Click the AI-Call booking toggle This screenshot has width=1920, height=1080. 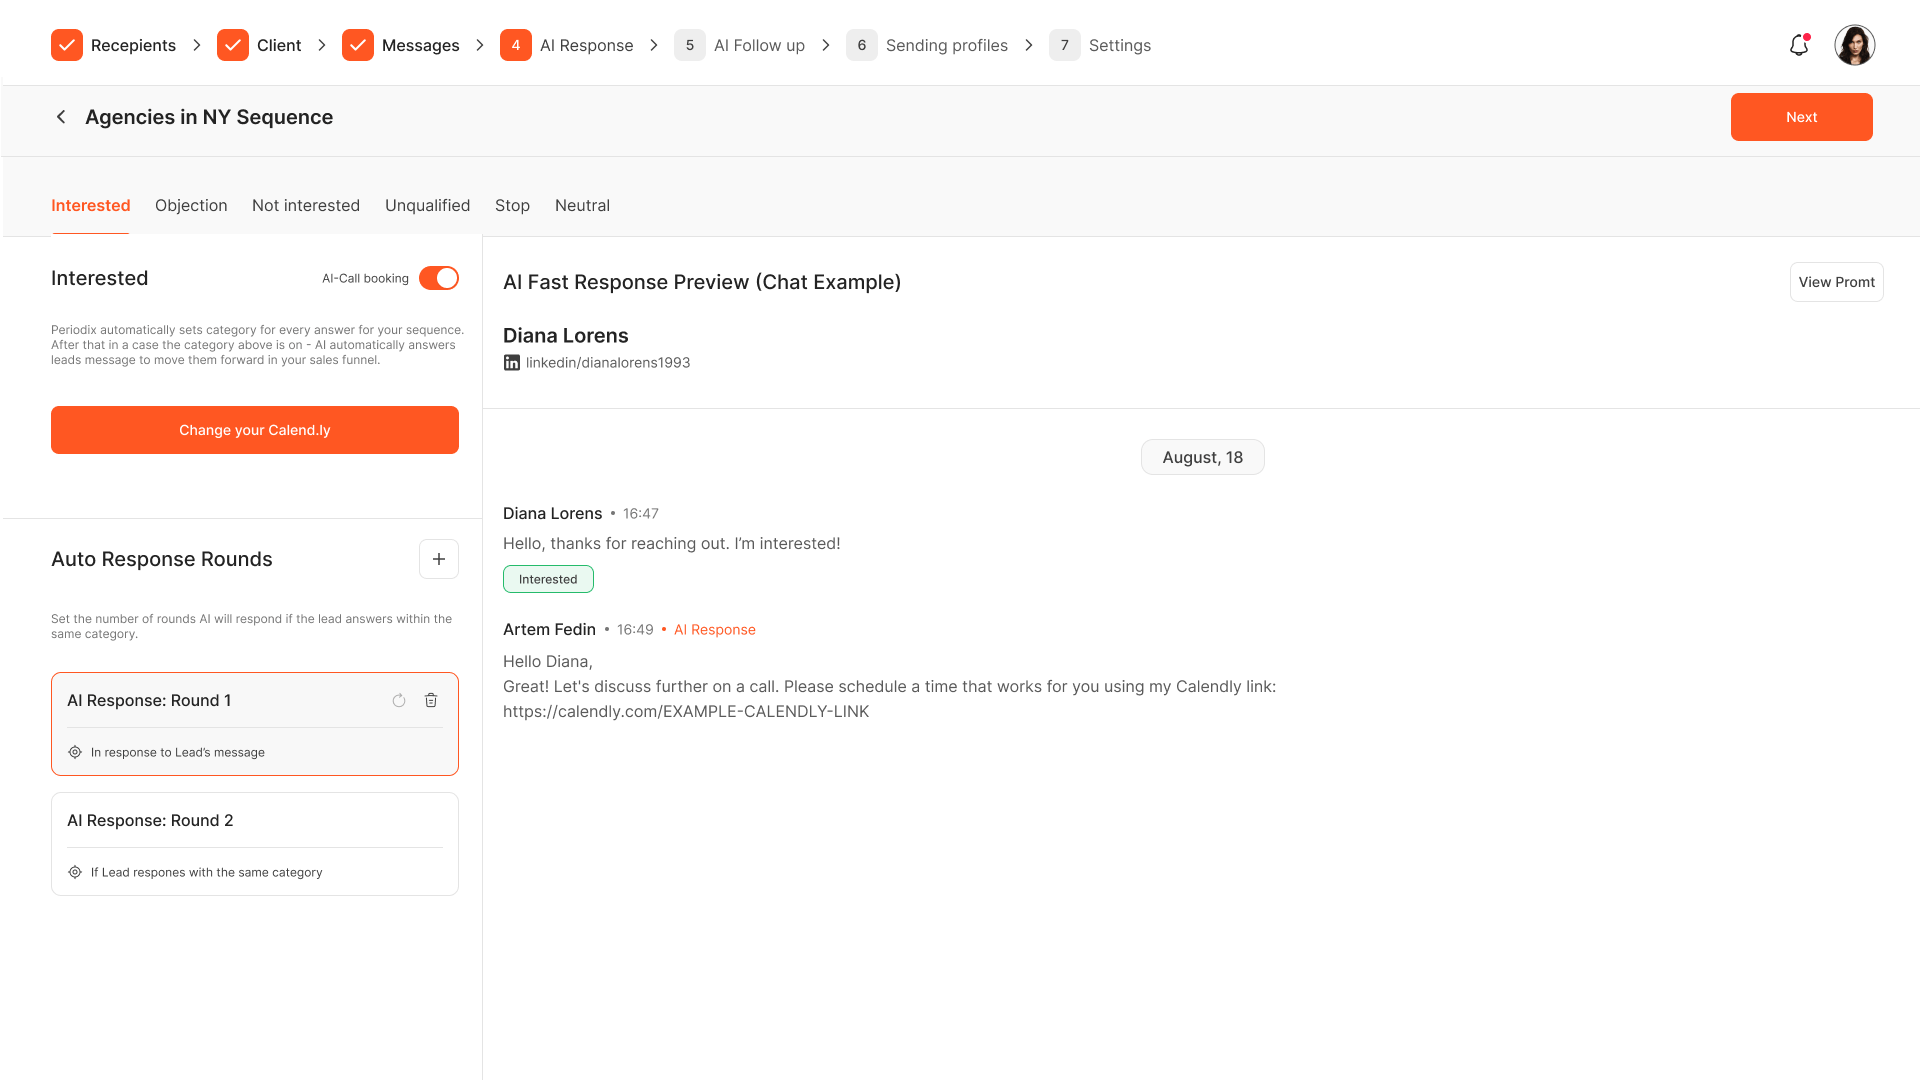point(438,277)
